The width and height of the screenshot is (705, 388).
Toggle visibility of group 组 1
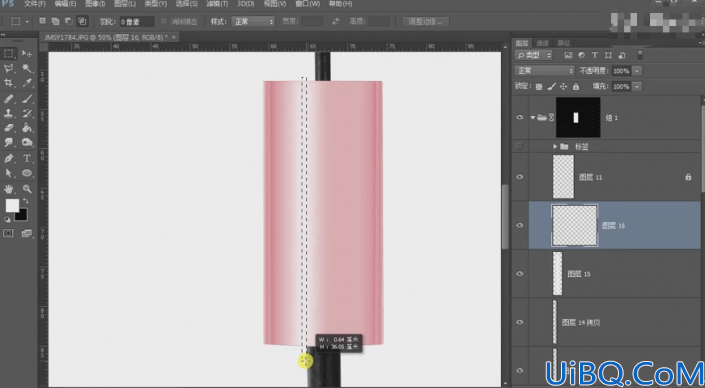(x=520, y=117)
